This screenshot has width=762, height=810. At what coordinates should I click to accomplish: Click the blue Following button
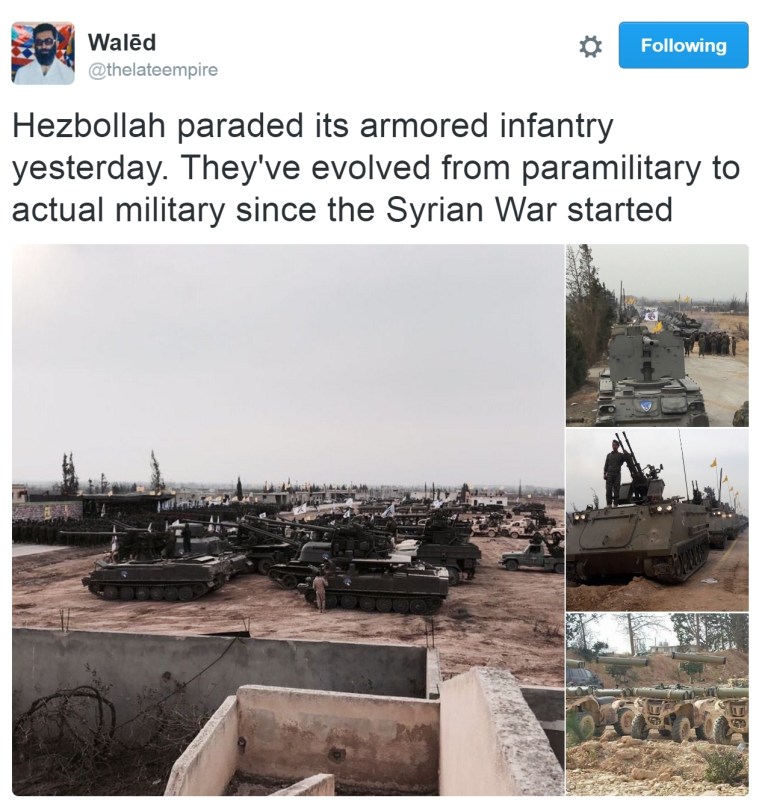(683, 45)
